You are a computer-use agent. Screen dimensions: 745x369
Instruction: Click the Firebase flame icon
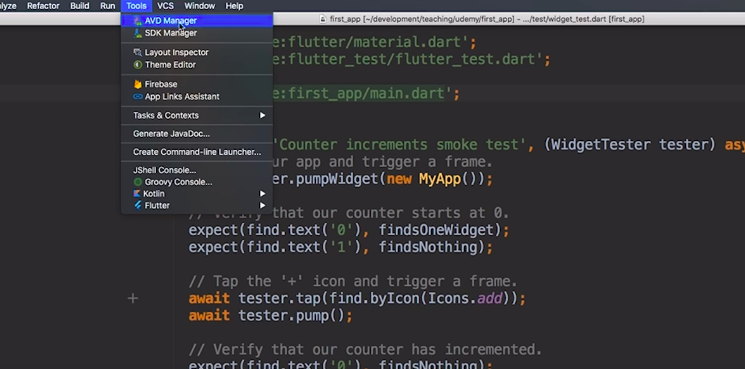point(137,84)
